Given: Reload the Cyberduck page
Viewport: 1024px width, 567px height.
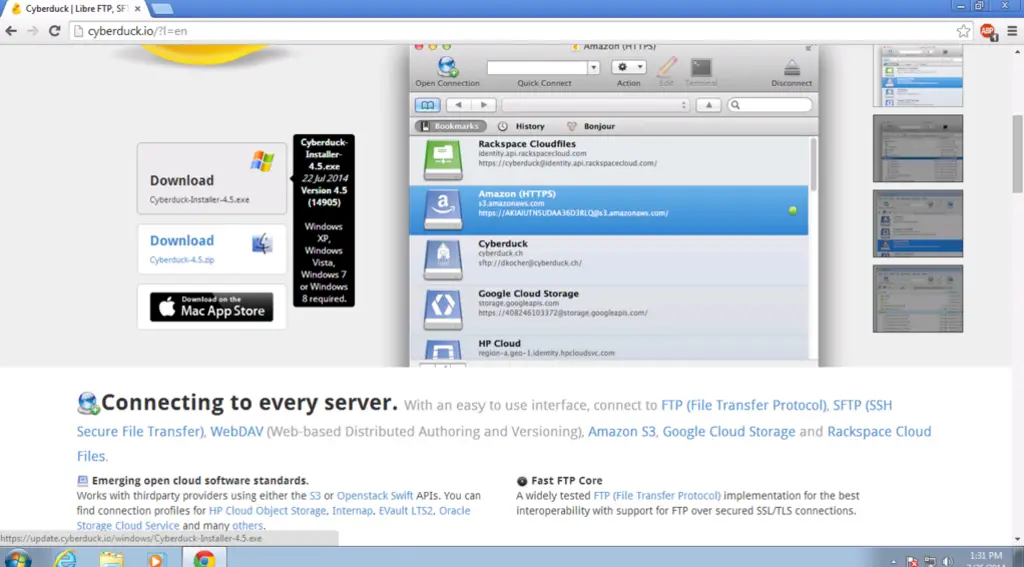Looking at the screenshot, I should [55, 31].
